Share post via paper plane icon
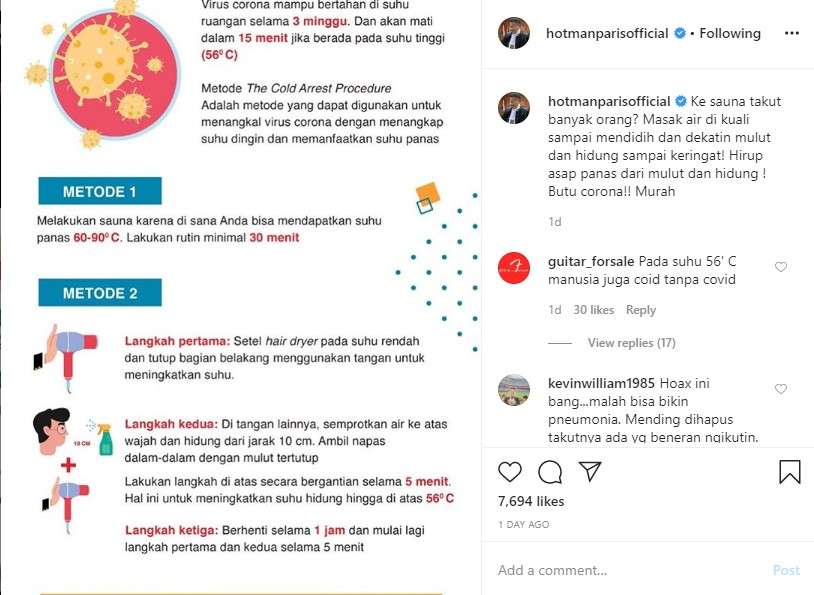 (590, 471)
